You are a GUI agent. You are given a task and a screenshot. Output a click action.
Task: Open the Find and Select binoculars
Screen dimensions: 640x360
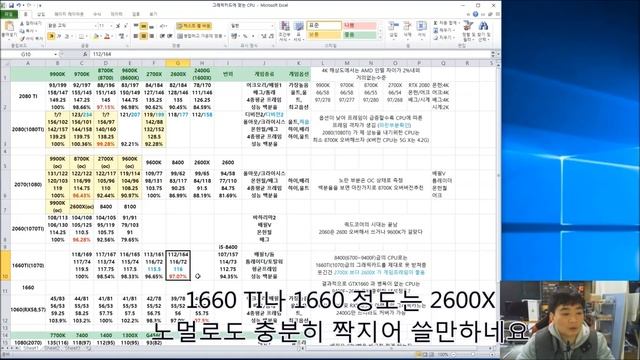click(483, 31)
